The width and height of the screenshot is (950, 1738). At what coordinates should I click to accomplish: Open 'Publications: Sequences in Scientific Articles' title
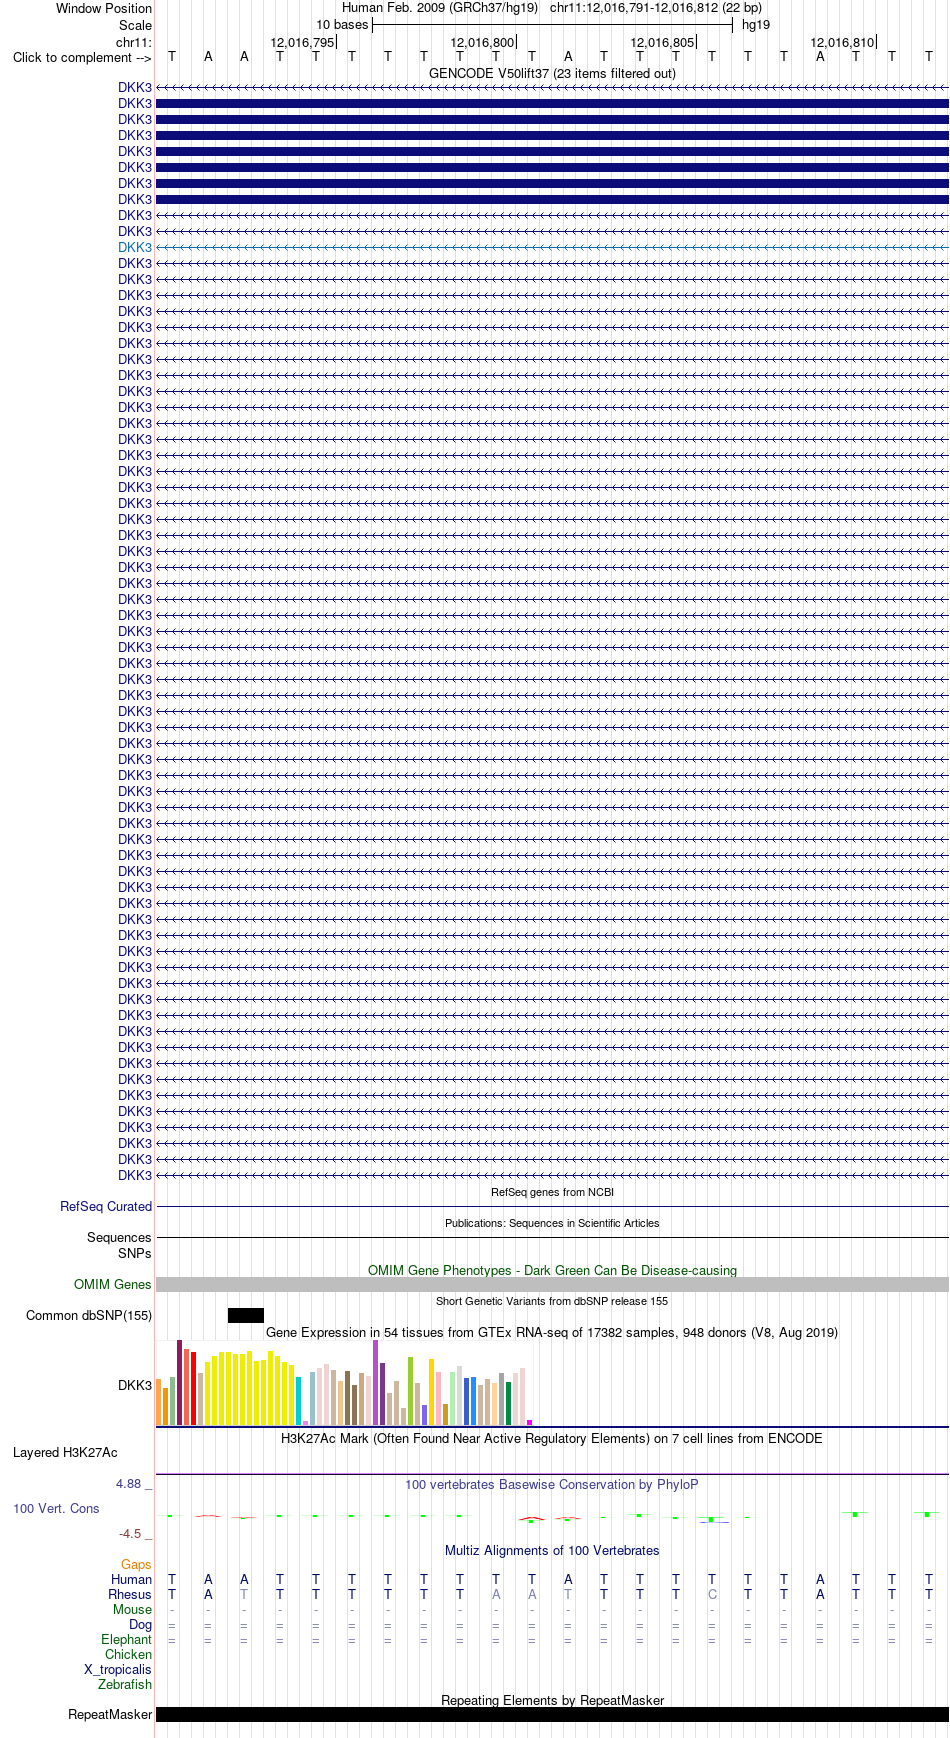552,1223
